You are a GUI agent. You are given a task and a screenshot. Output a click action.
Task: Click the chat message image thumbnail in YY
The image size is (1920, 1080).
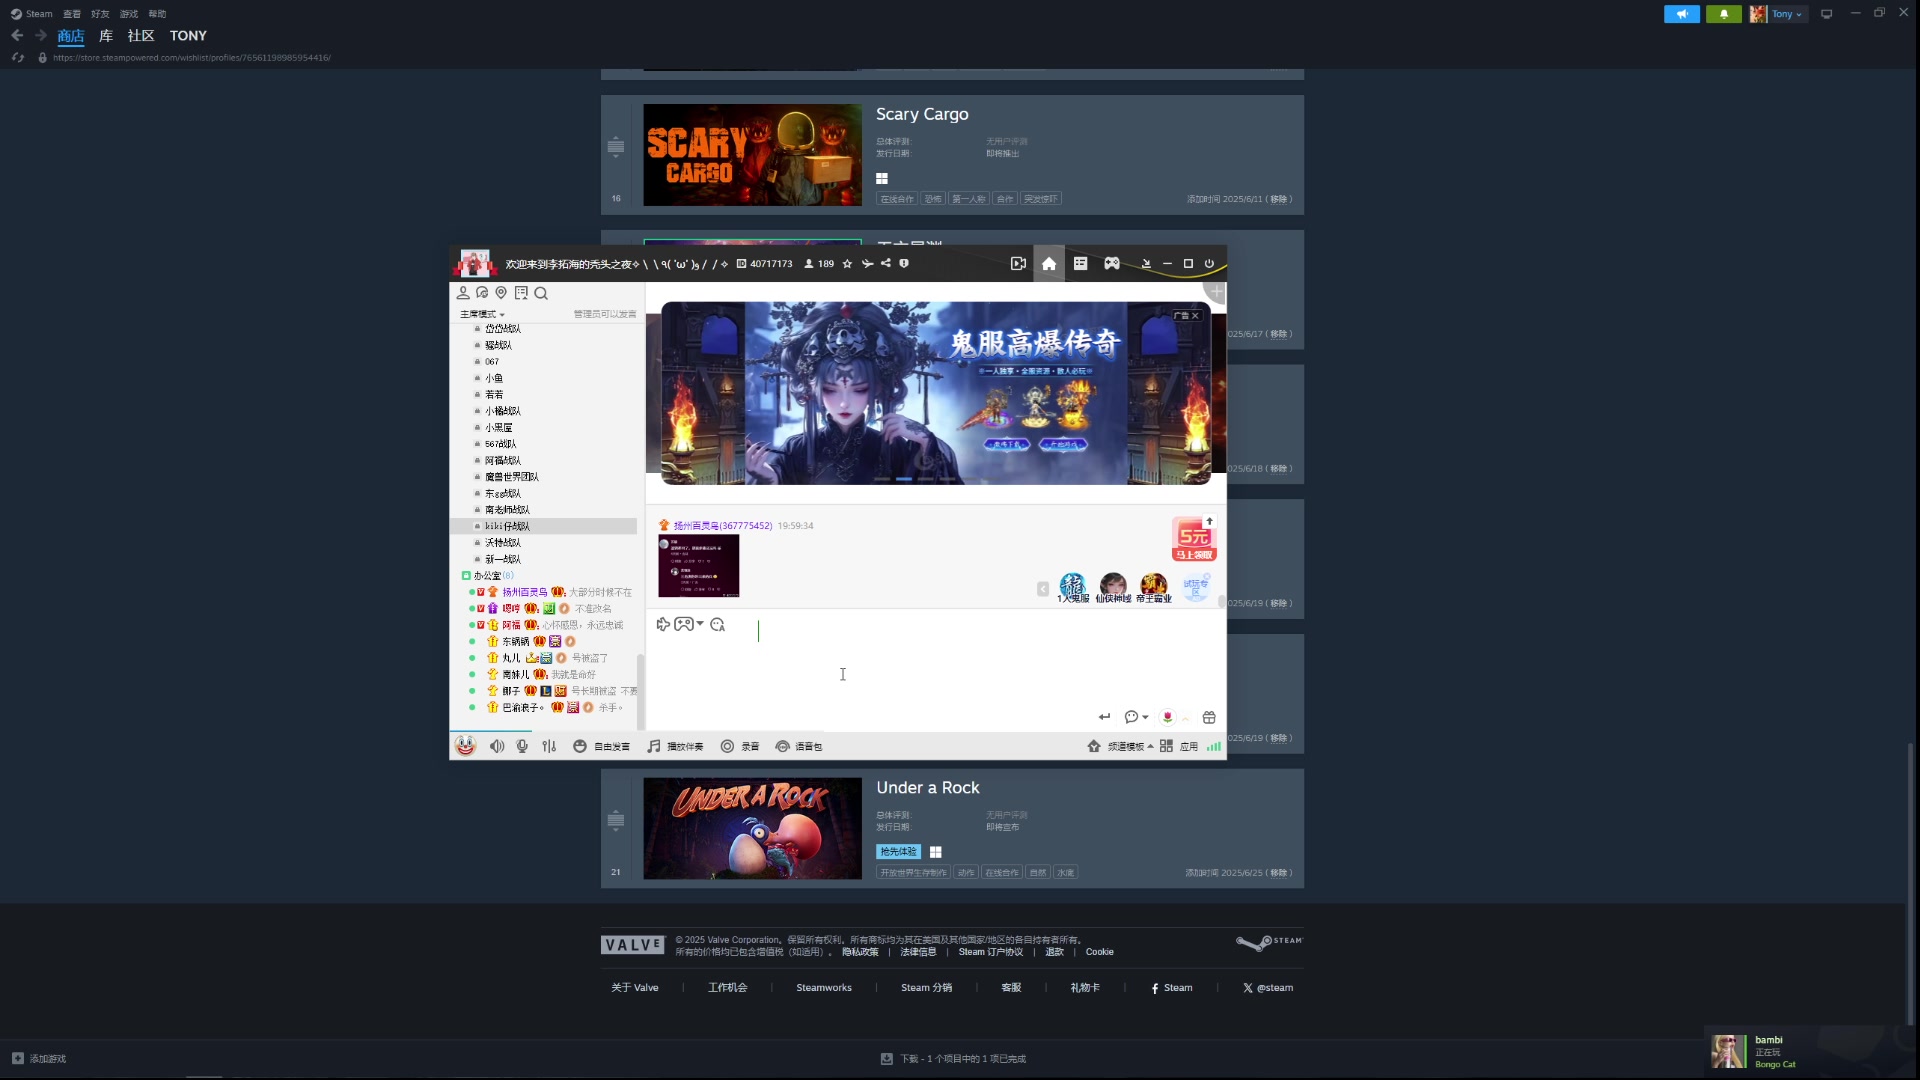(x=698, y=565)
